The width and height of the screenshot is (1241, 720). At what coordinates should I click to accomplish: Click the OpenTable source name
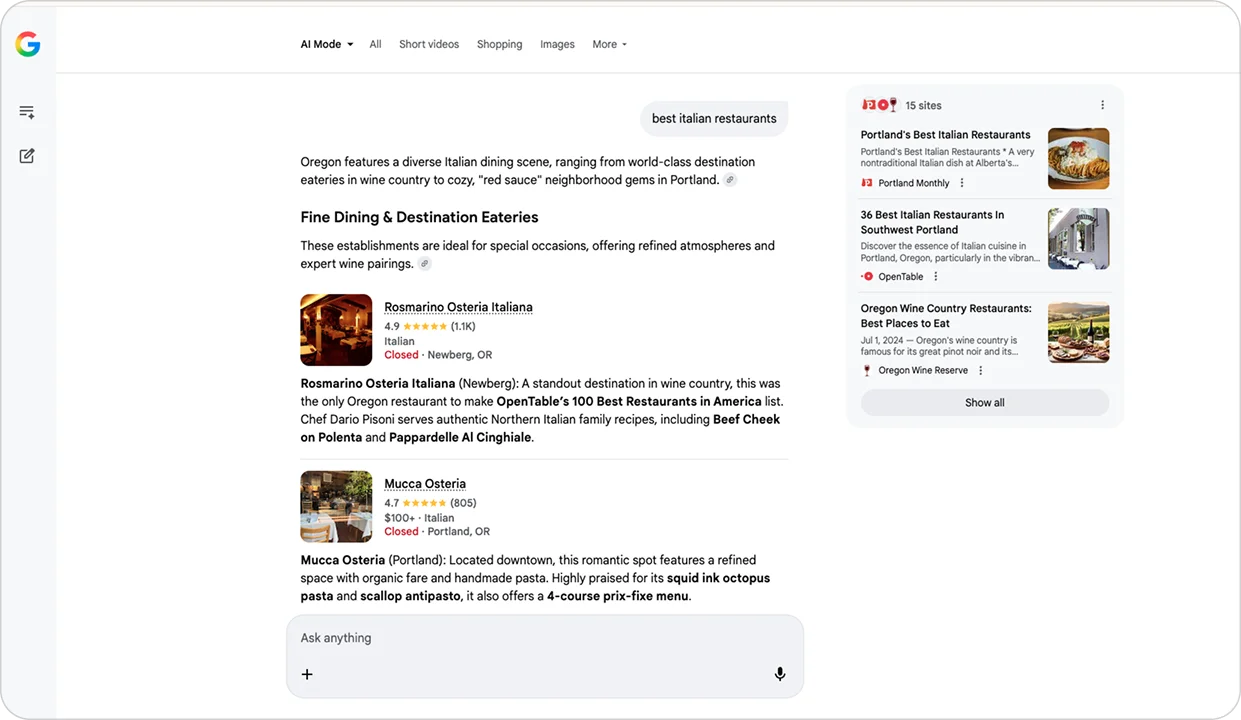[901, 277]
